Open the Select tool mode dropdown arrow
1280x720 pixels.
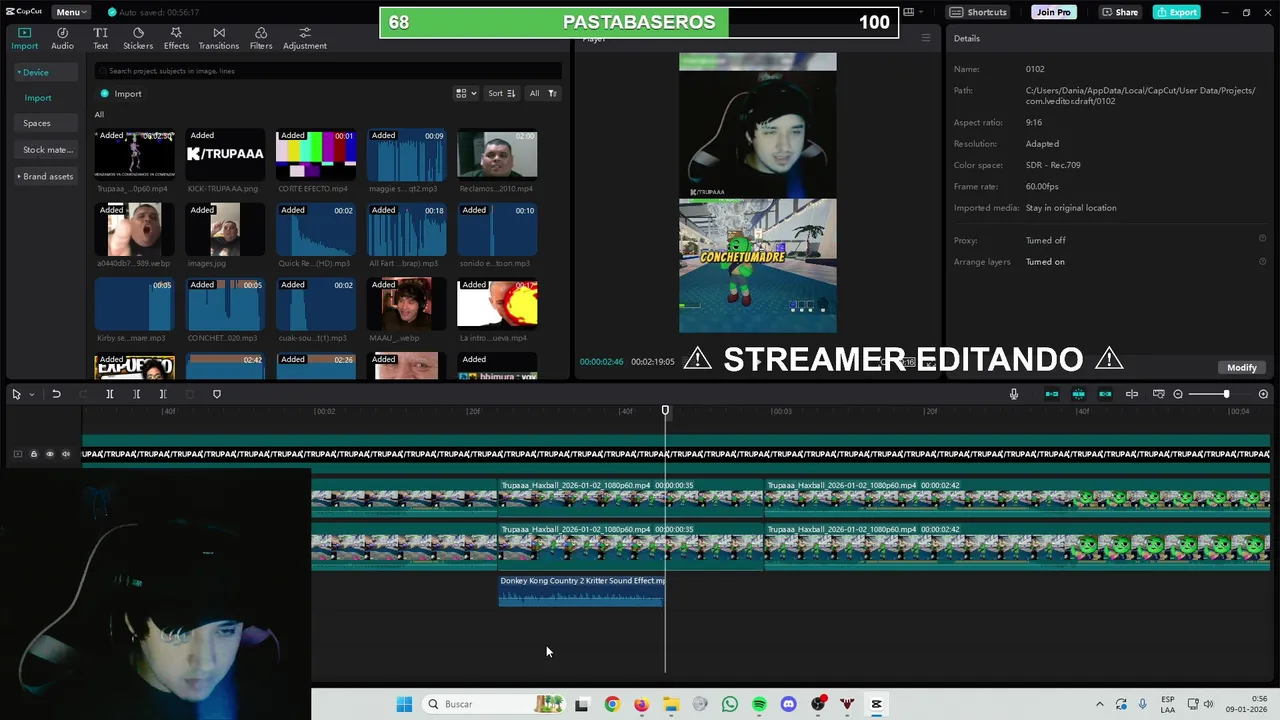(31, 394)
